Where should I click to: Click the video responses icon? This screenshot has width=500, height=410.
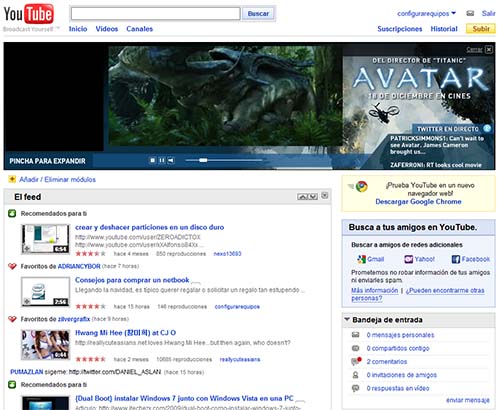(356, 388)
